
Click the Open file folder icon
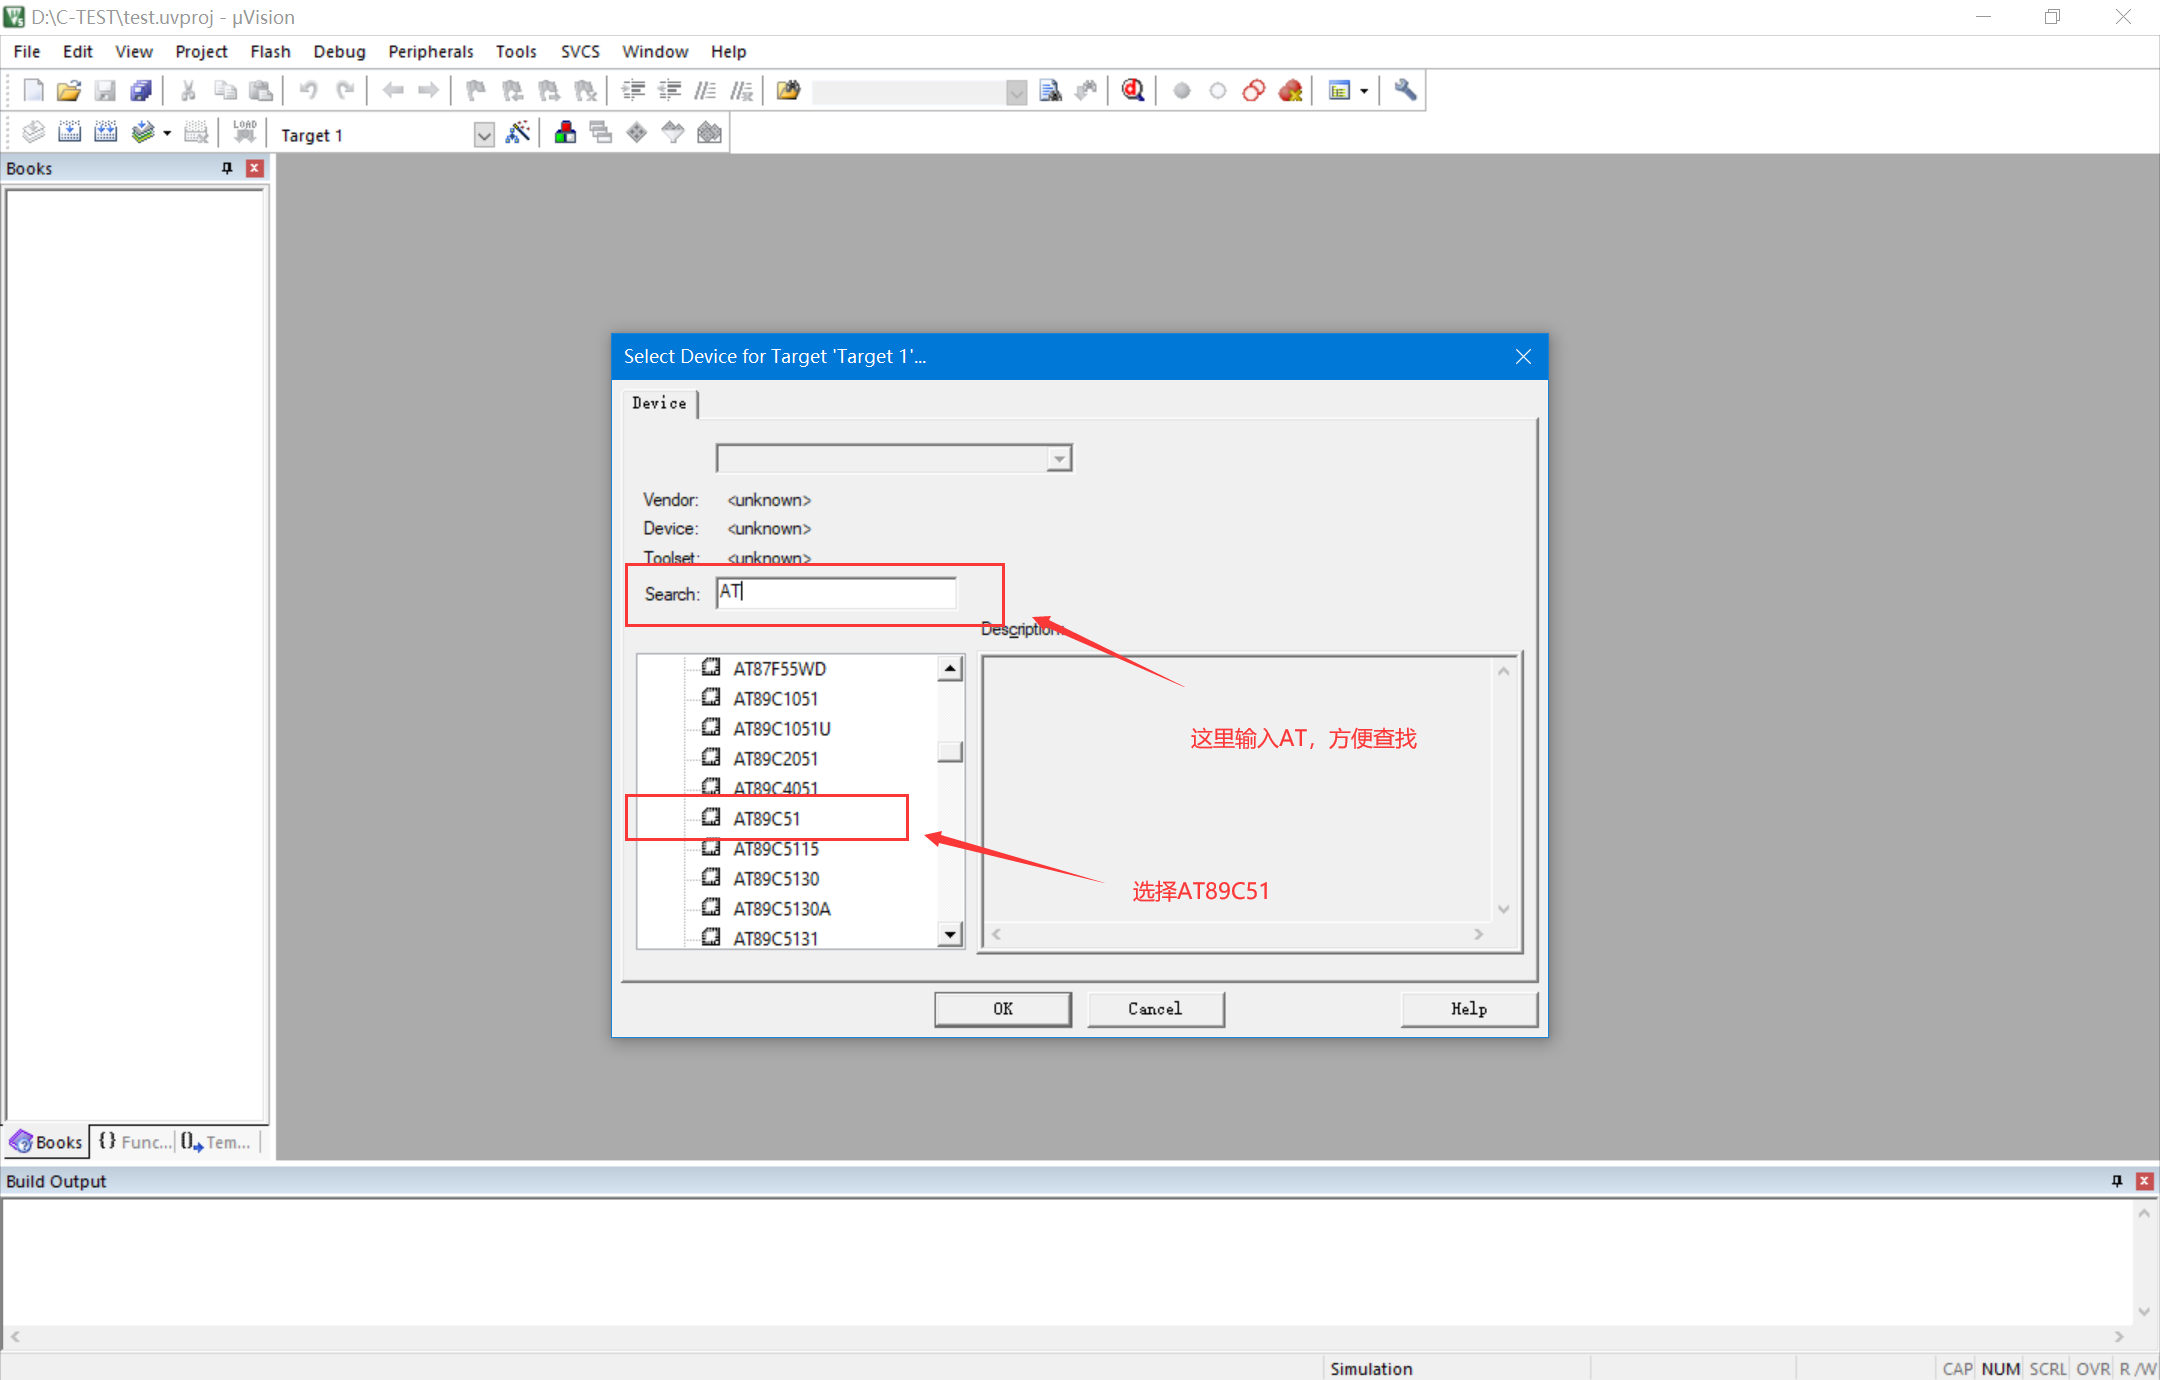tap(68, 91)
